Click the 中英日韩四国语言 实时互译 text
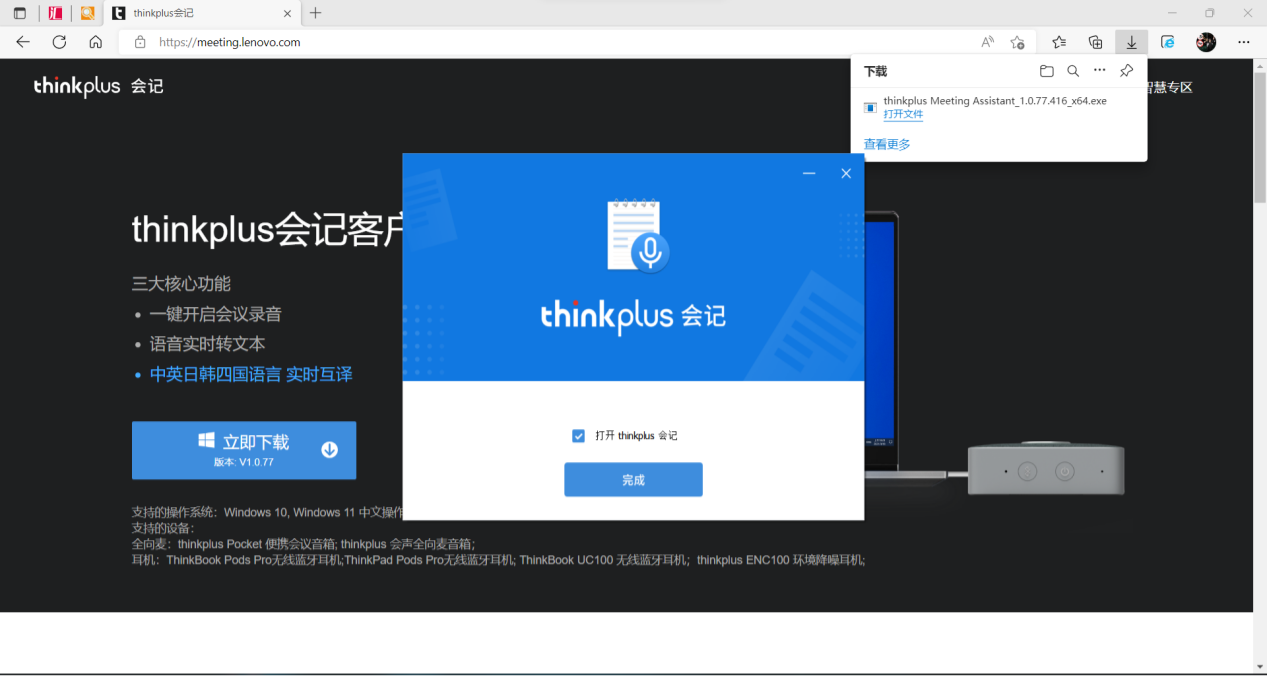Viewport: 1271px width, 678px height. click(x=251, y=374)
